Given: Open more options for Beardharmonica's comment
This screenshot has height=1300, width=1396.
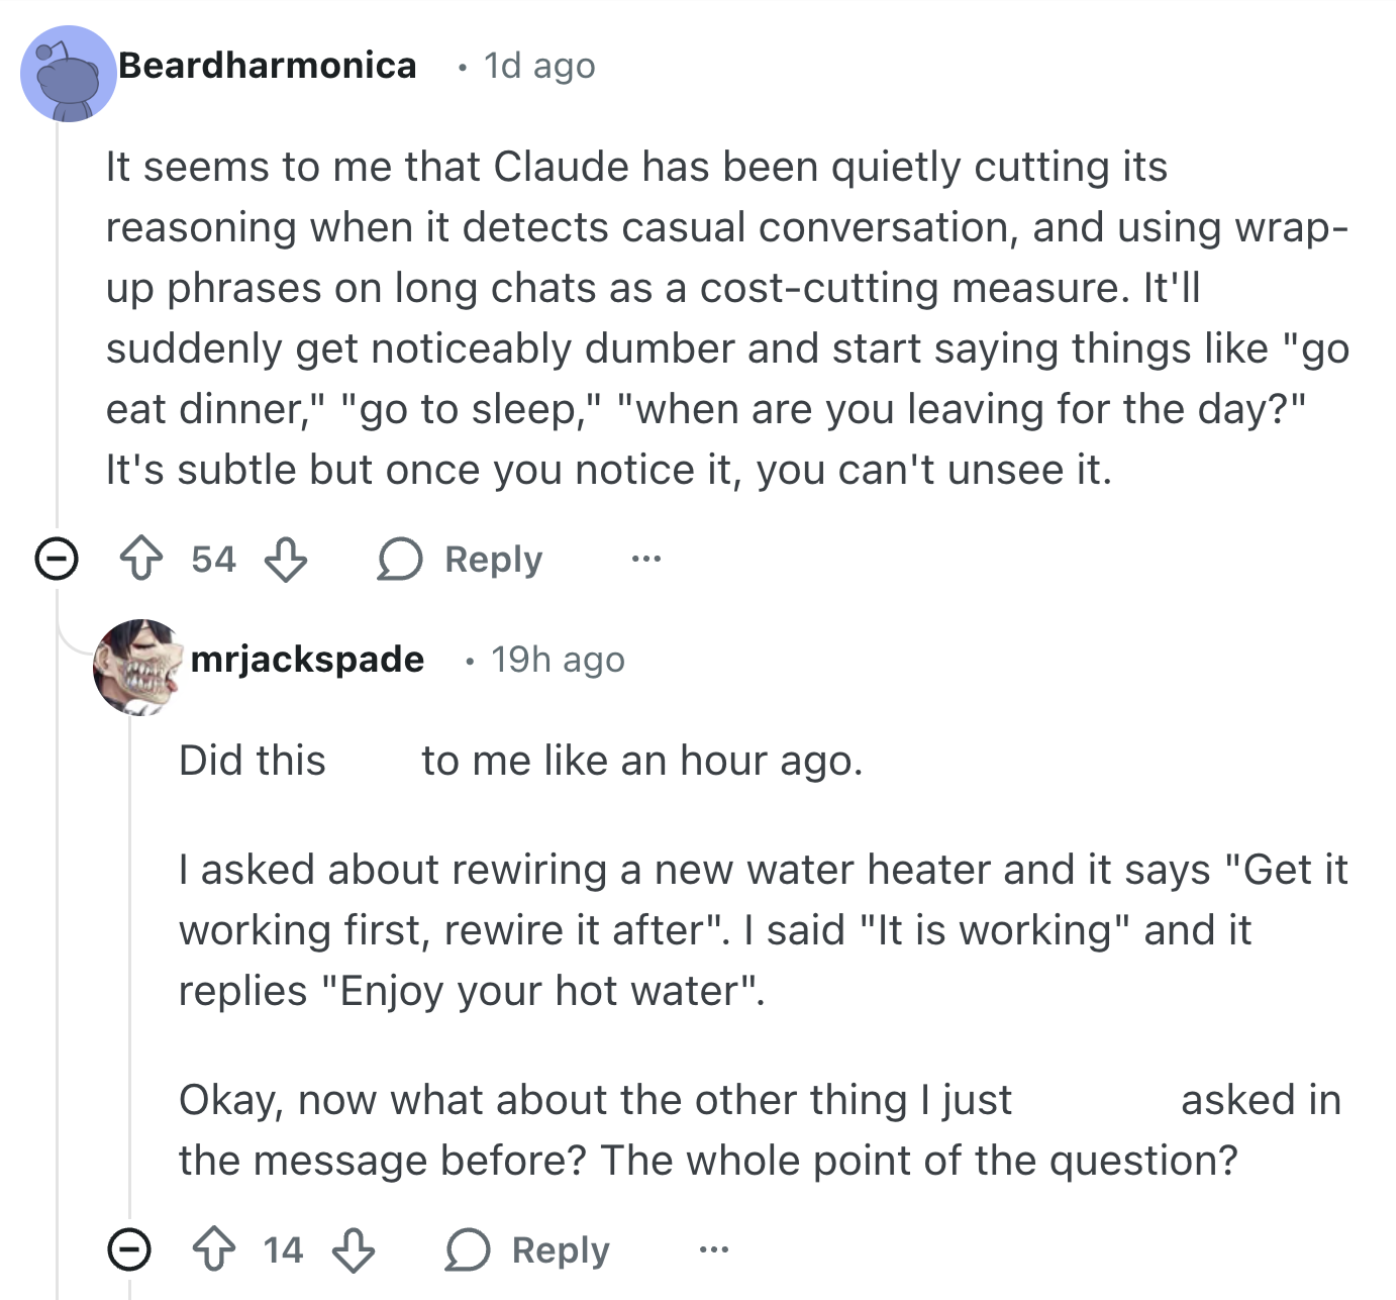Looking at the screenshot, I should click(x=646, y=559).
